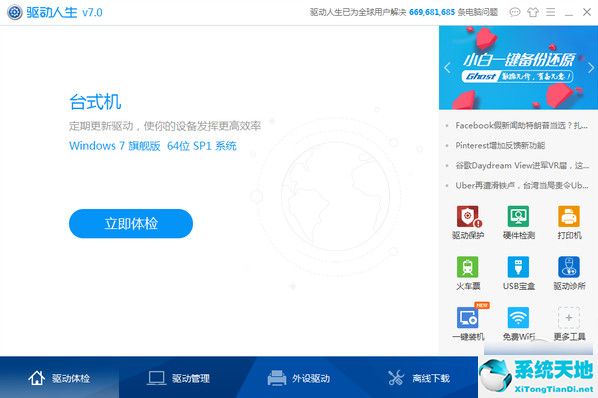This screenshot has height=398, width=598.
Task: Click the 驱动人生 logo icon
Action: click(15, 13)
